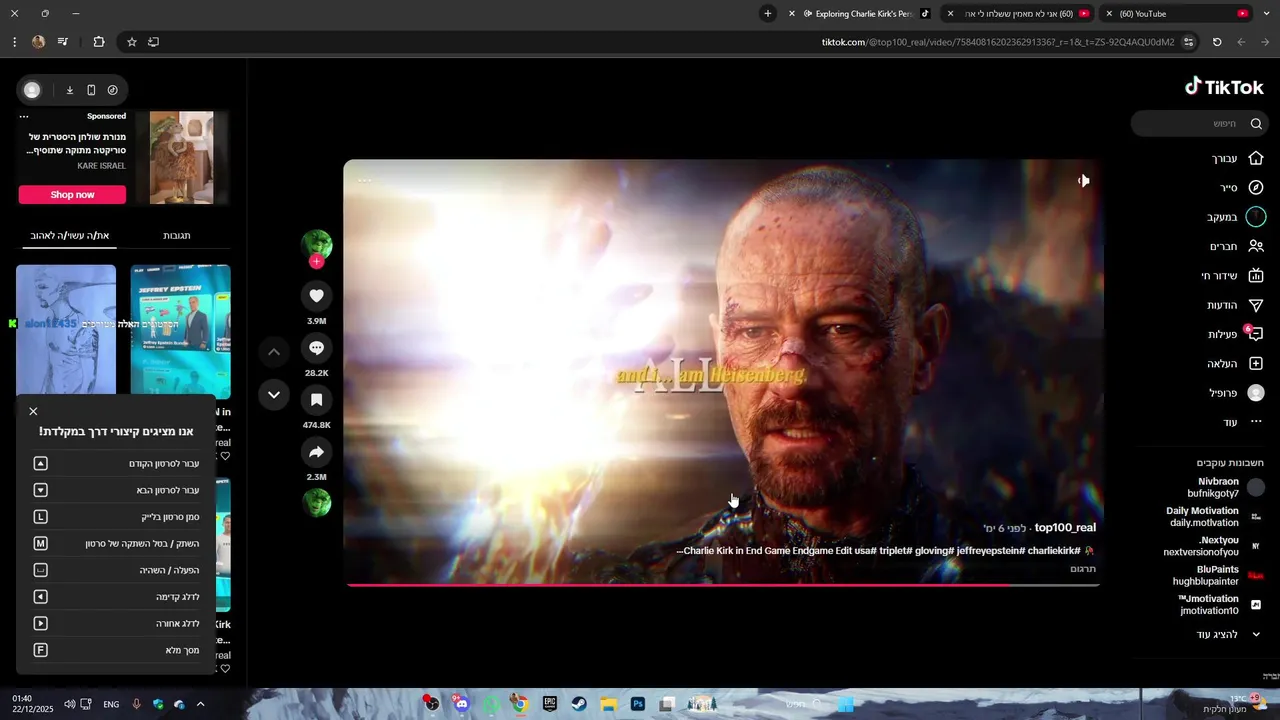
Task: Click the #charliekirk hashtag in caption
Action: pos(1052,551)
